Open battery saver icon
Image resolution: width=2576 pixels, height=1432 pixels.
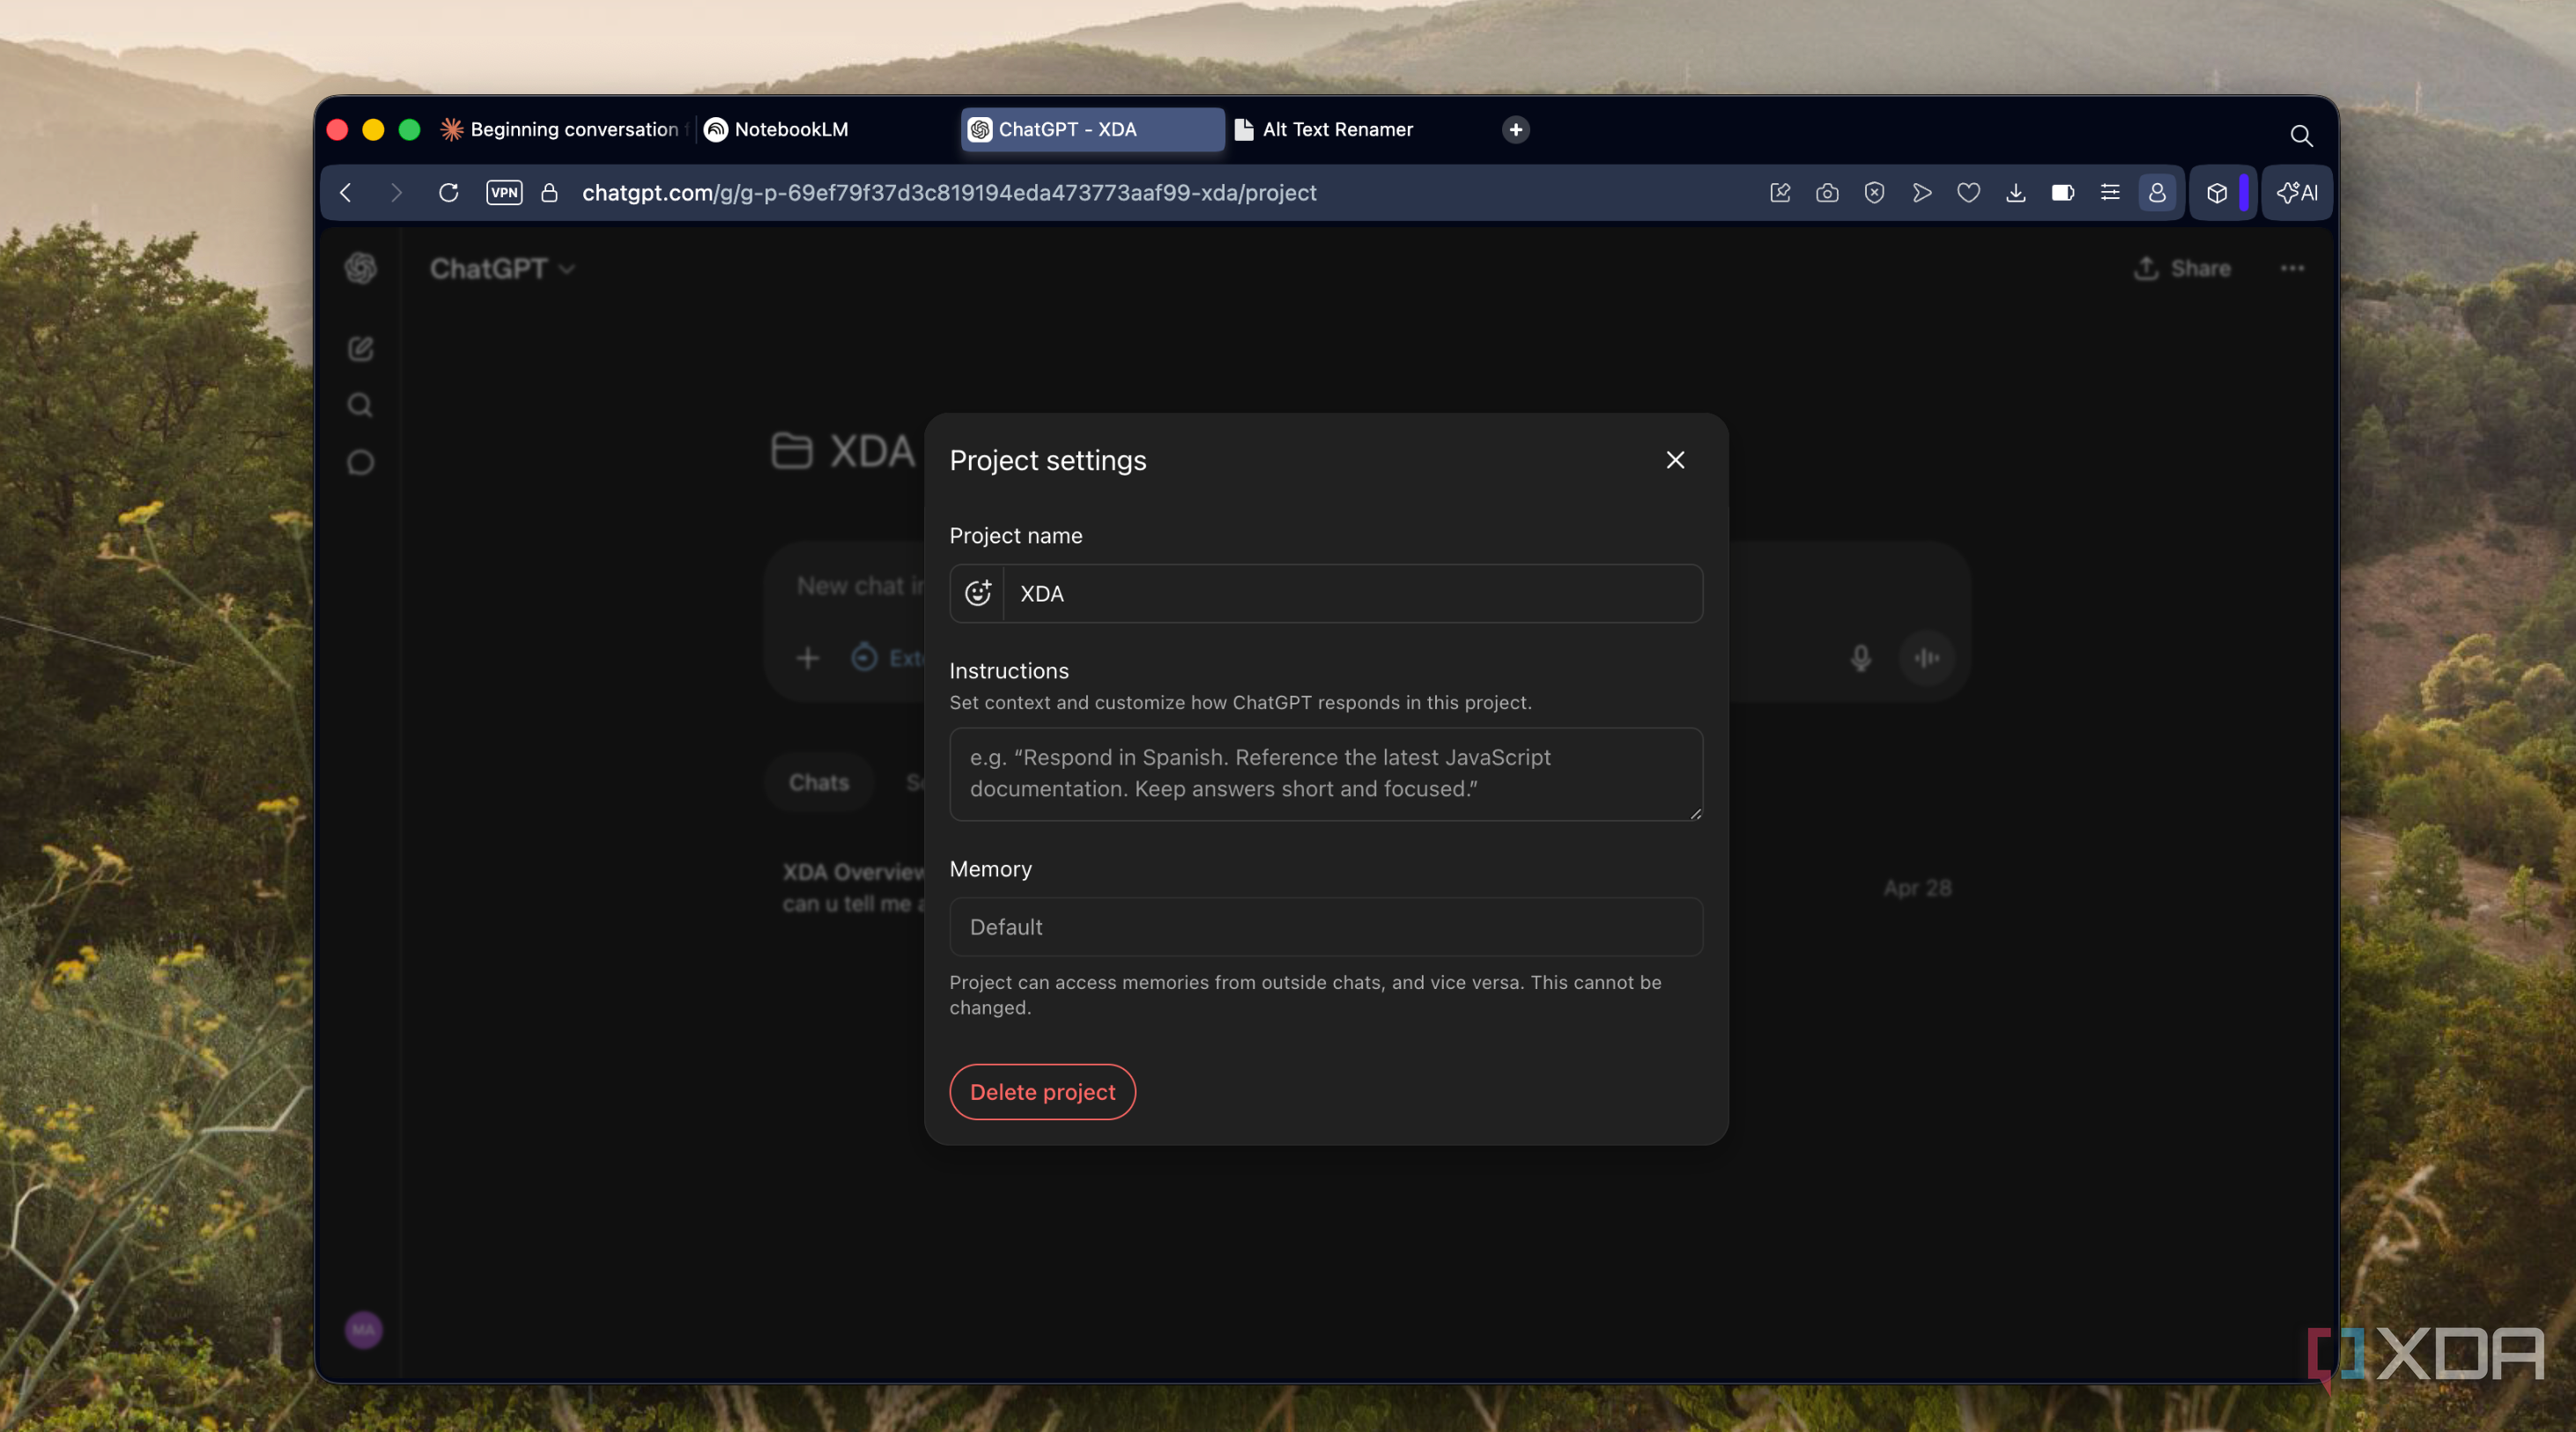(x=2062, y=192)
